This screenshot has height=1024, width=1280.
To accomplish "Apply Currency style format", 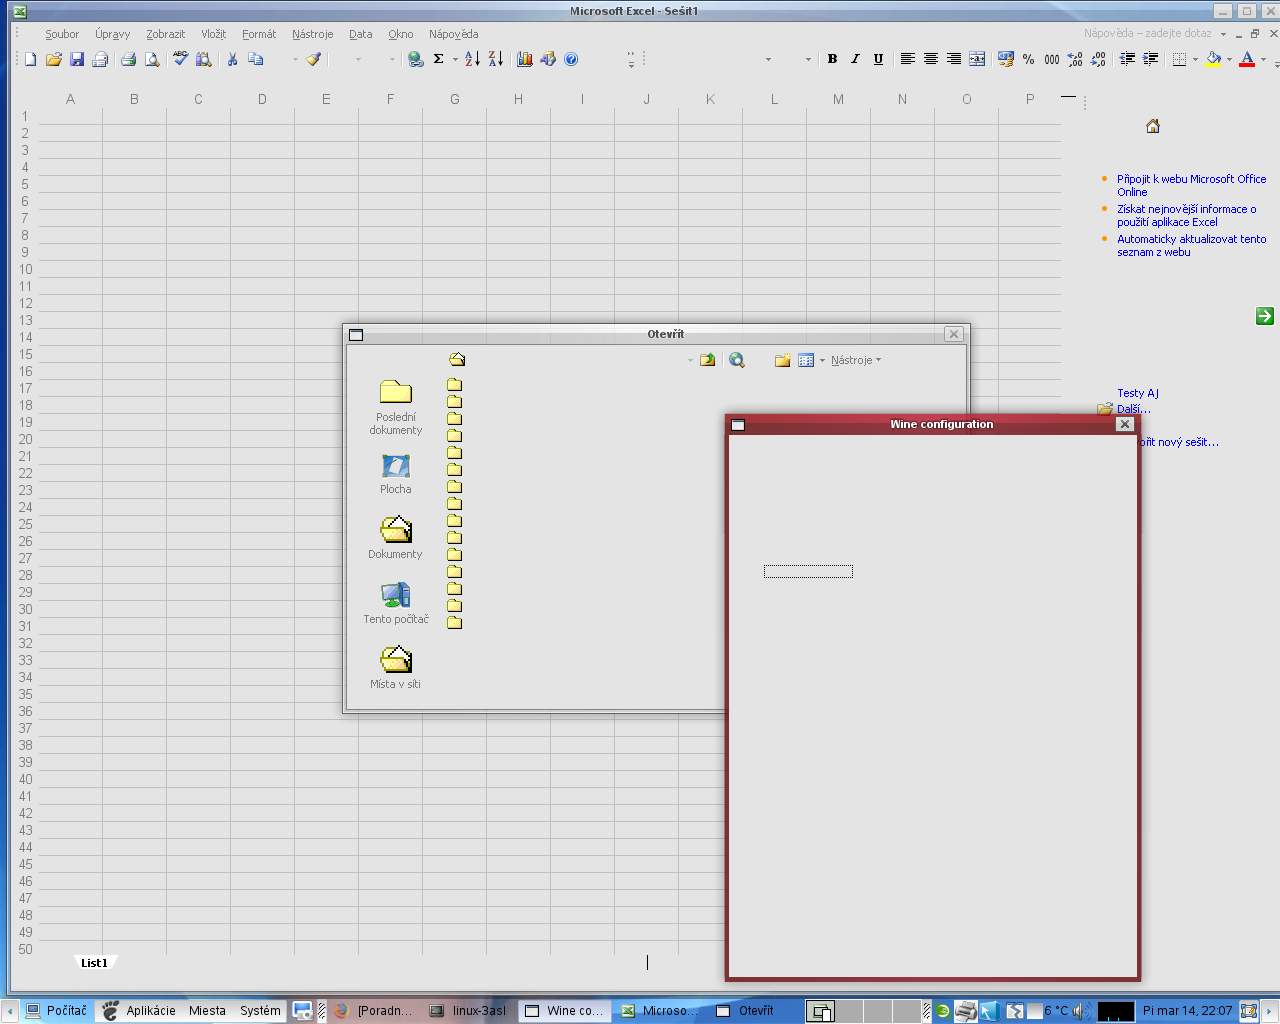I will coord(1006,59).
